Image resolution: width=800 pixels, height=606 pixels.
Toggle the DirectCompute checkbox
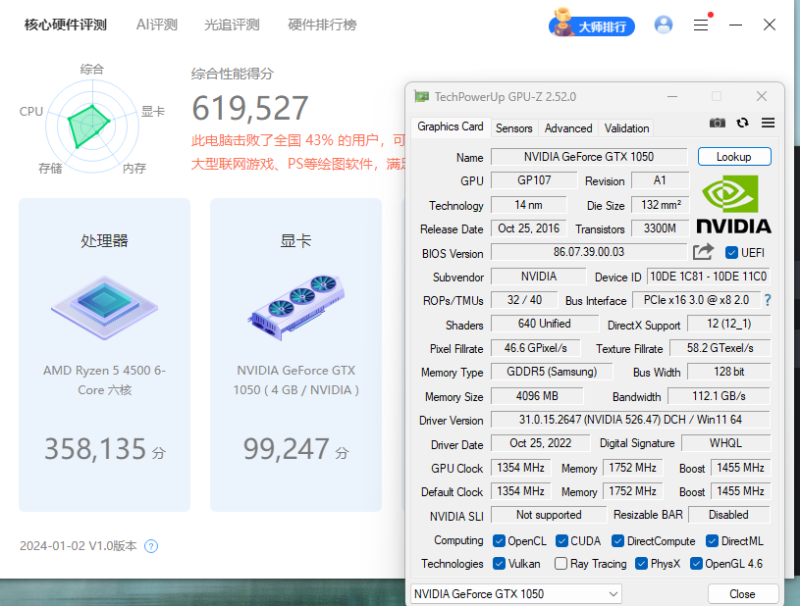click(618, 541)
